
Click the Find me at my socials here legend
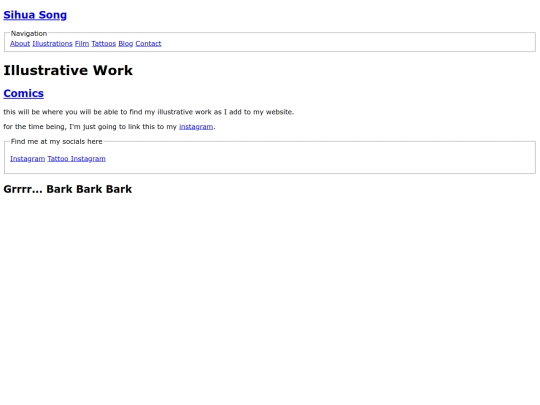pyautogui.click(x=56, y=142)
